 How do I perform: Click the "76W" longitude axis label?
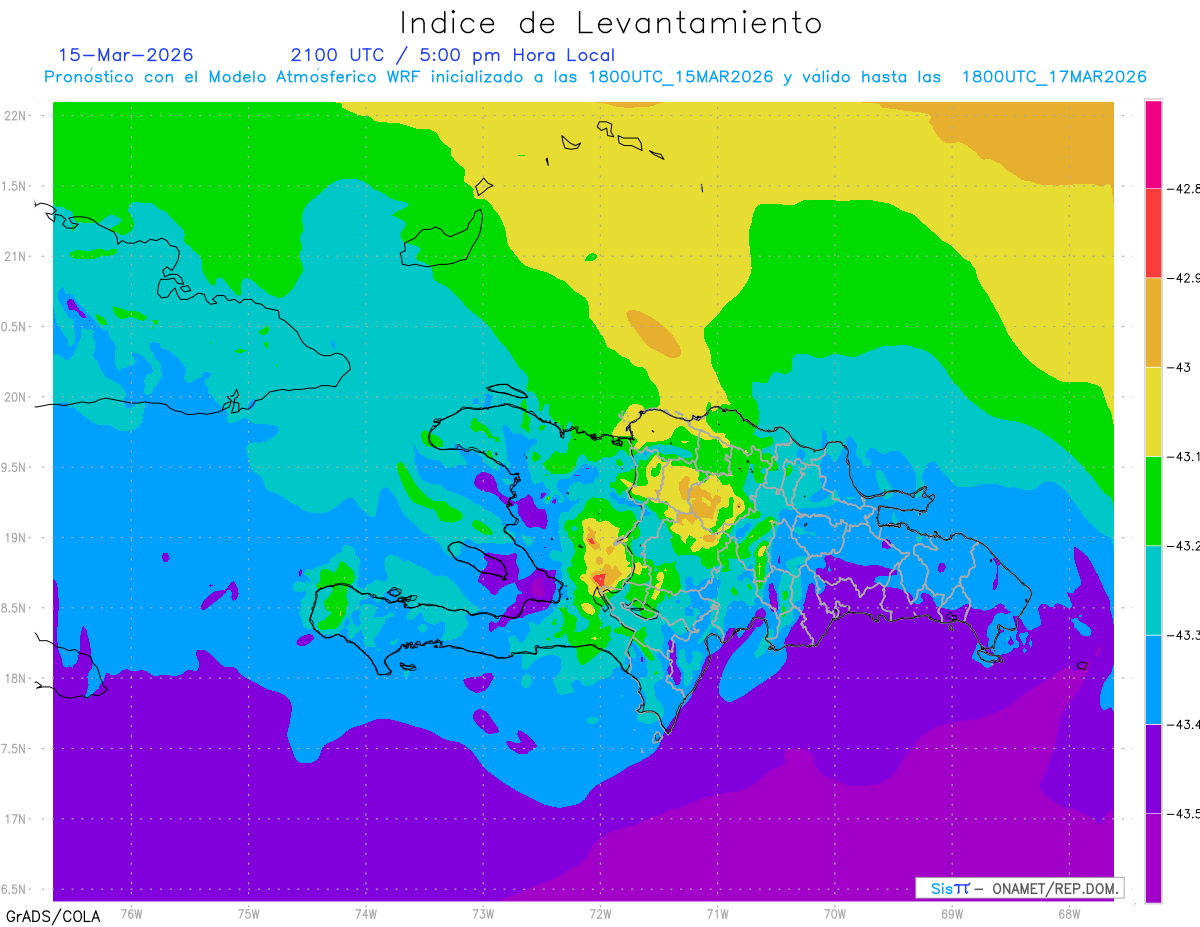point(131,913)
